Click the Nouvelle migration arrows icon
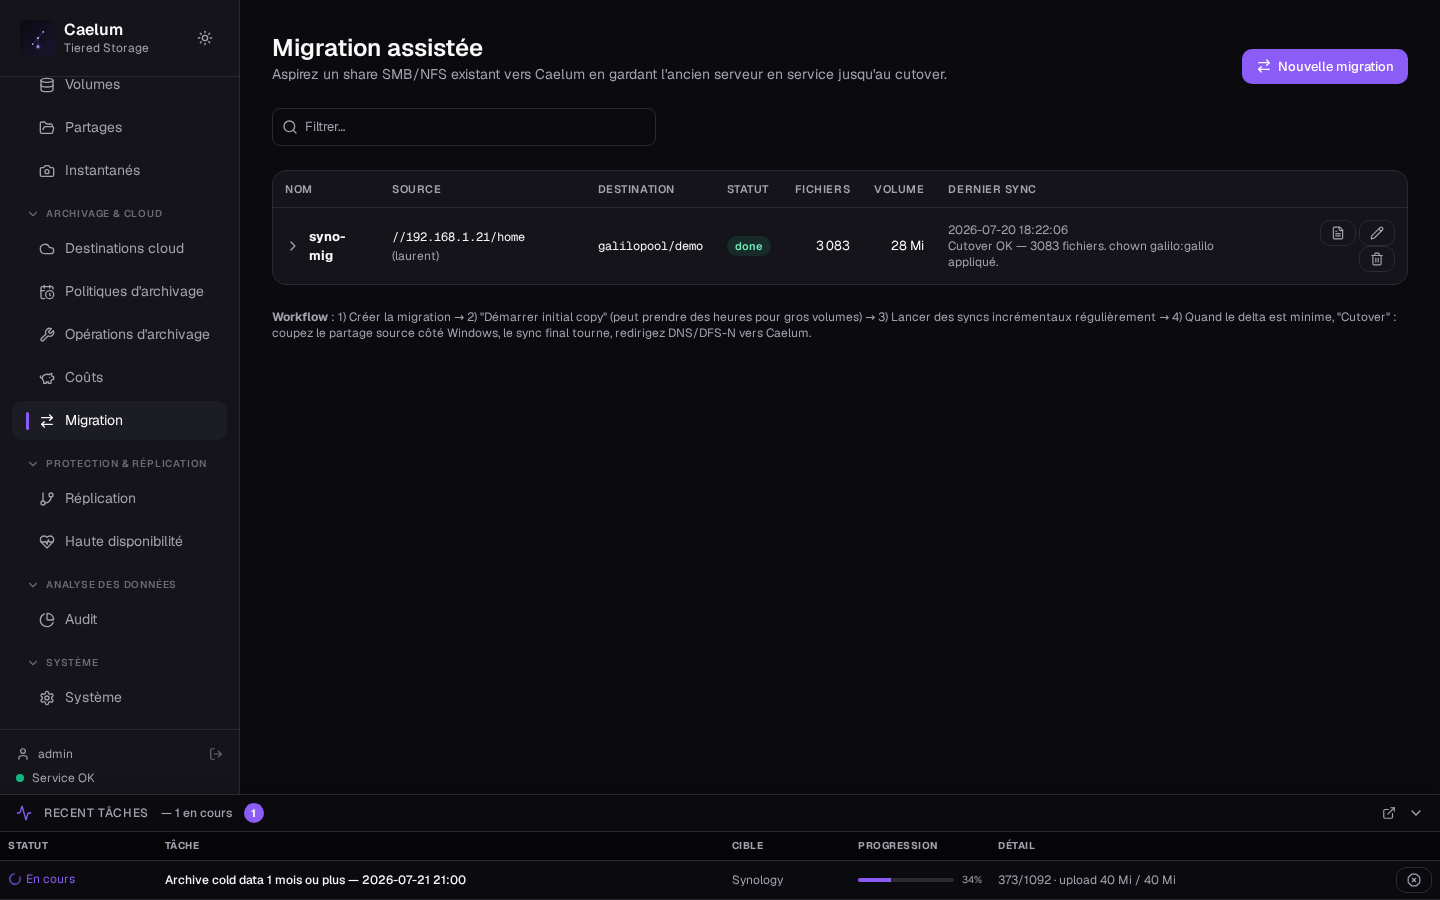Image resolution: width=1440 pixels, height=900 pixels. click(1264, 66)
